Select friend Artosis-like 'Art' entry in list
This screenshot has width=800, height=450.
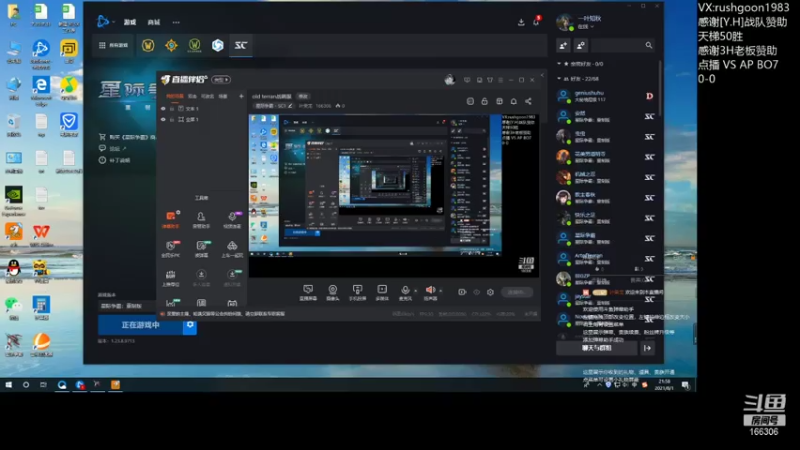coord(606,259)
